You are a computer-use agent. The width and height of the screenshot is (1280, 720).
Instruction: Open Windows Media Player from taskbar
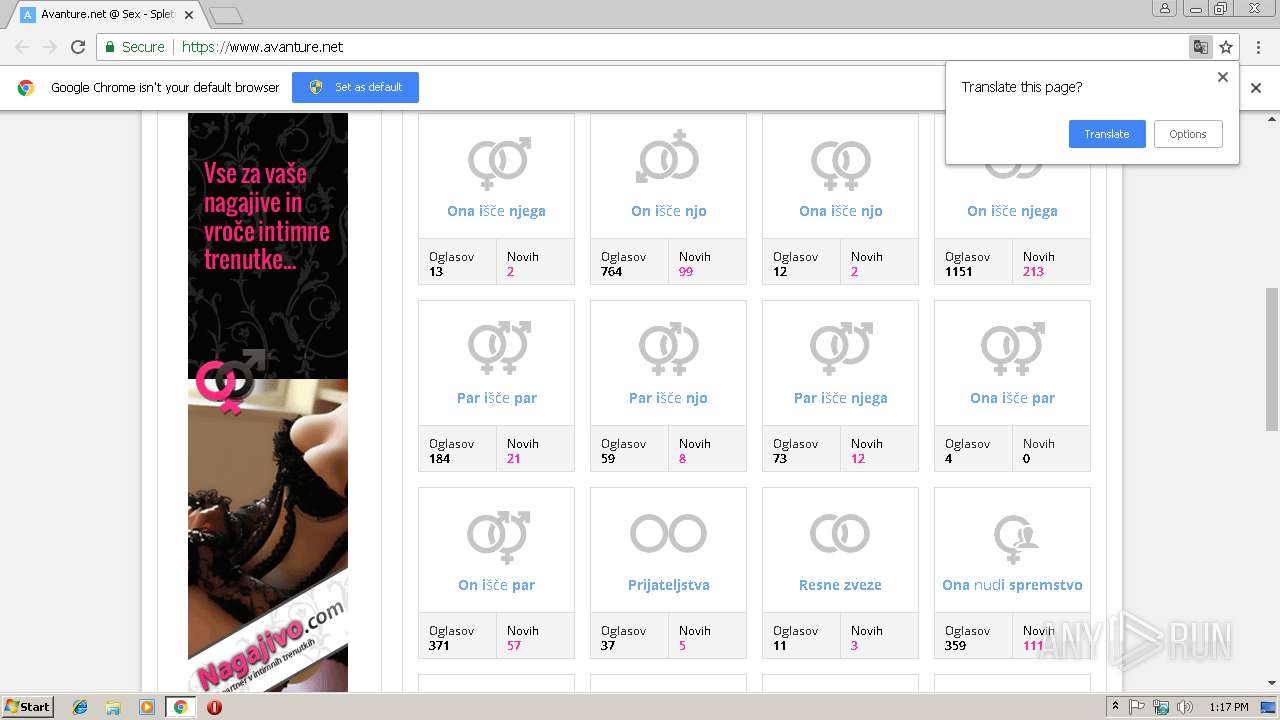coord(147,707)
